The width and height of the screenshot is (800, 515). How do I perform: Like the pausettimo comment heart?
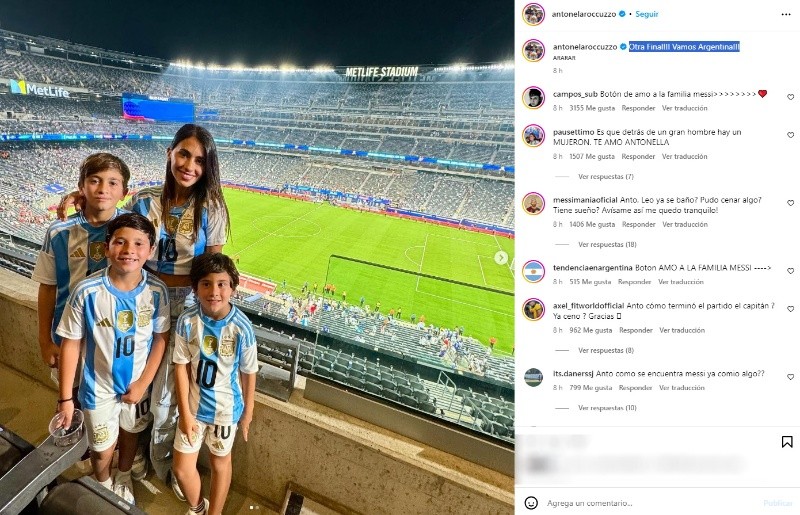(x=790, y=135)
